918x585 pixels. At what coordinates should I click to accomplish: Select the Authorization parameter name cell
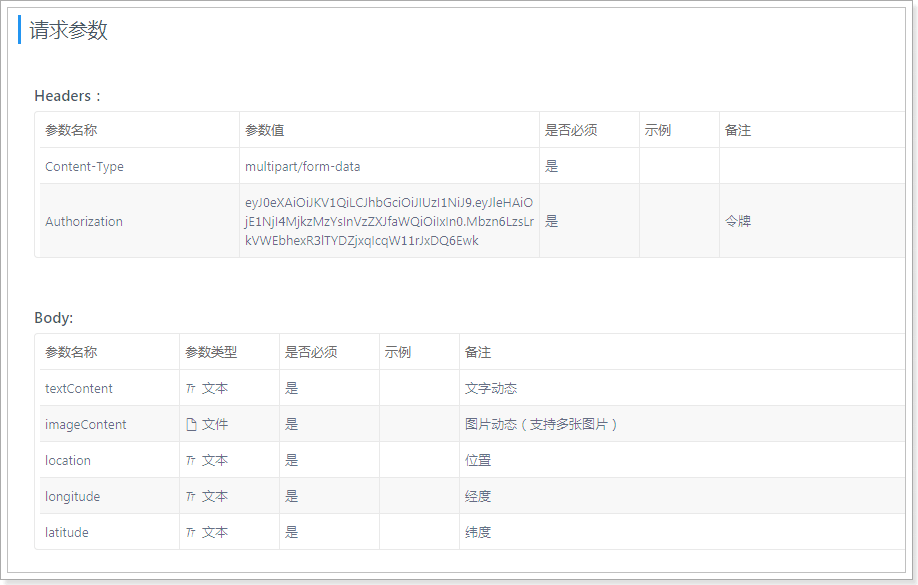pyautogui.click(x=84, y=222)
